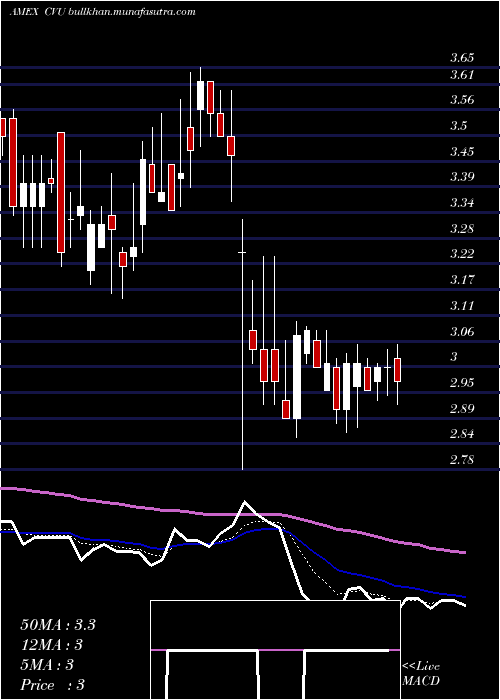This screenshot has height=700, width=500.
Task: Click the 3.28 price axis label
Action: (x=462, y=229)
